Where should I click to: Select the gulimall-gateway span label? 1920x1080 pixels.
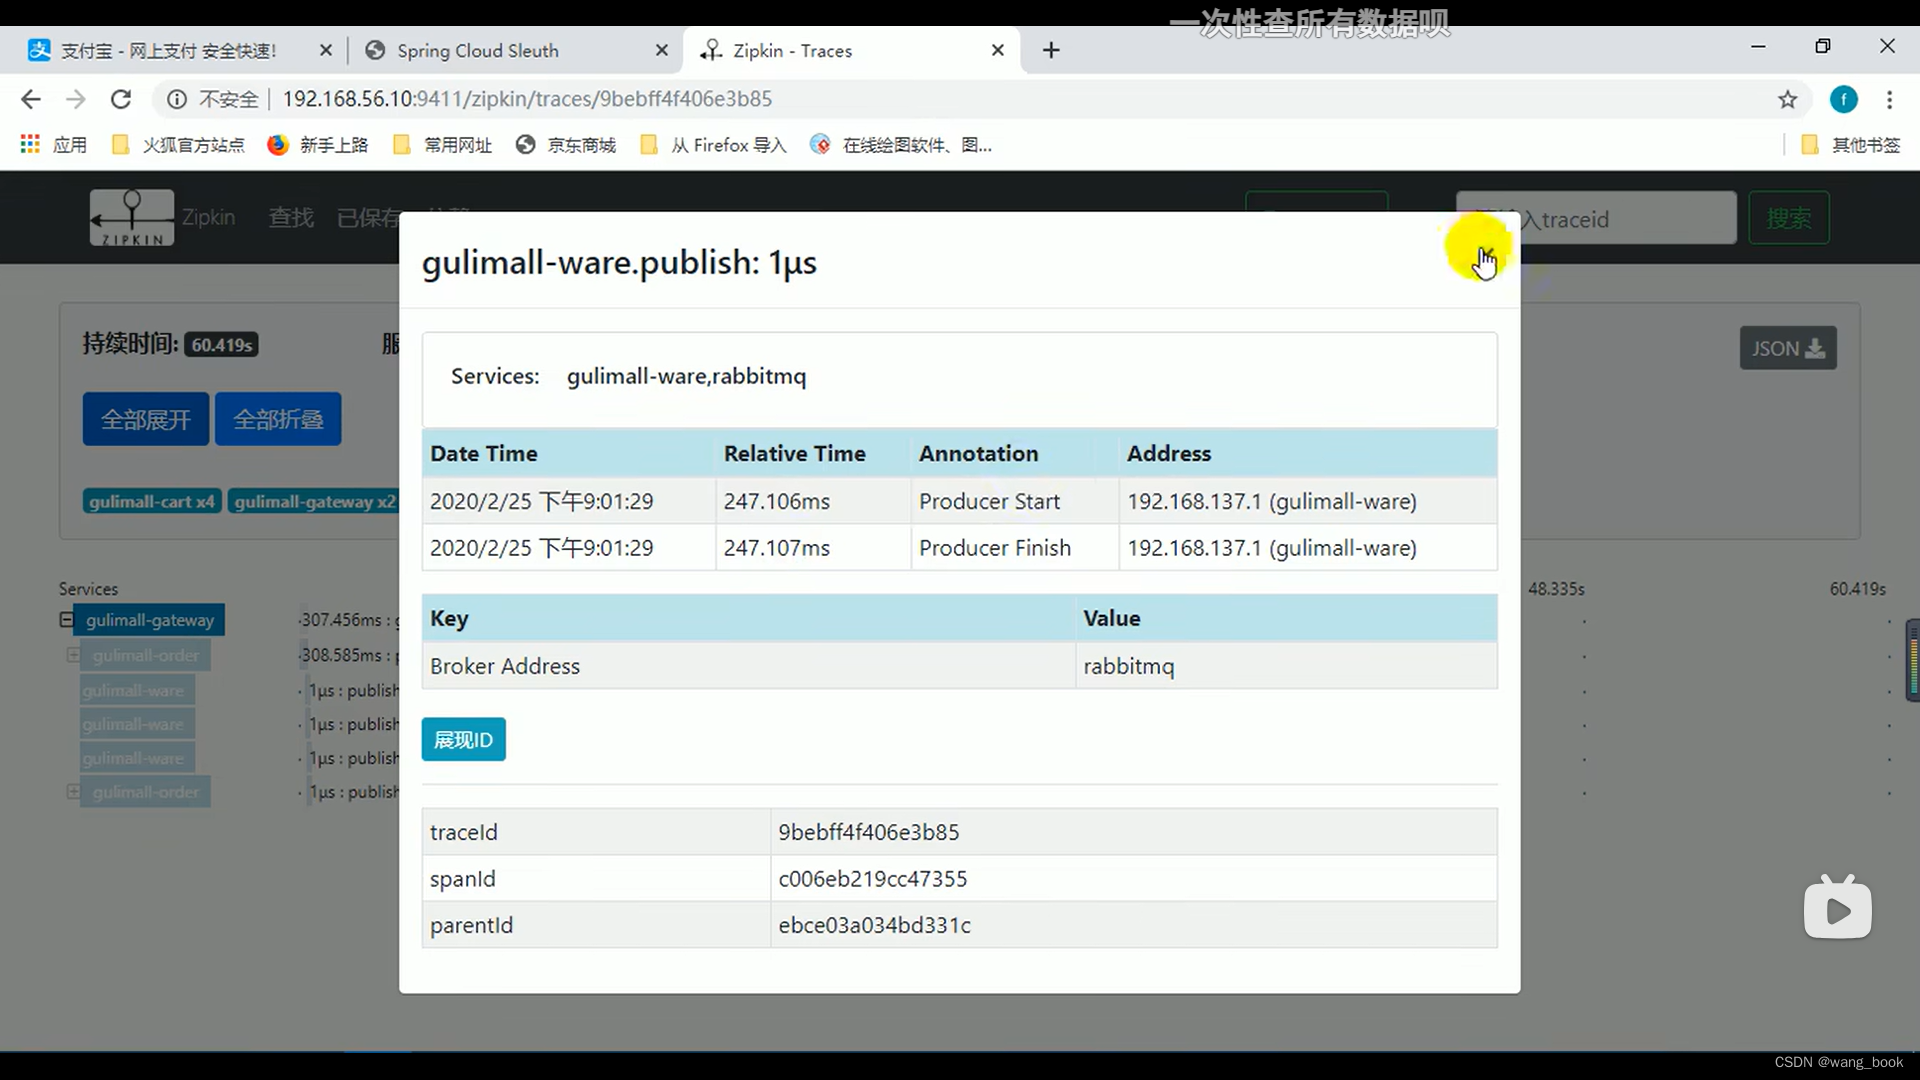pos(150,620)
